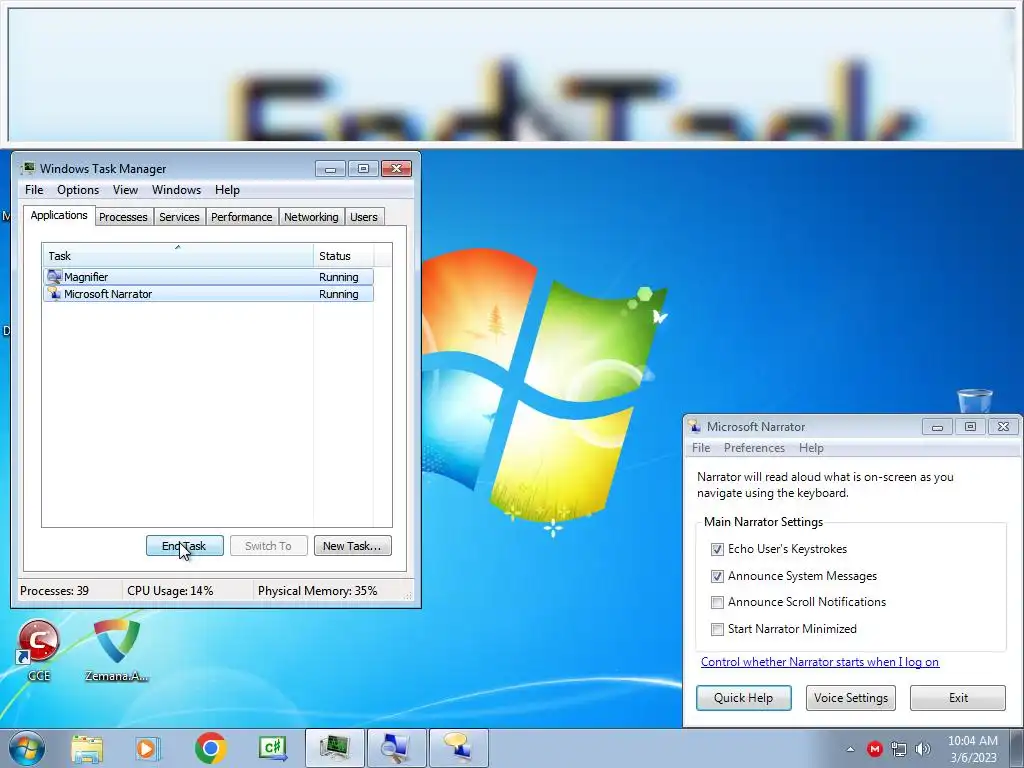This screenshot has height=768, width=1024.
Task: Select Microsoft Narrator task row text
Action: point(108,294)
